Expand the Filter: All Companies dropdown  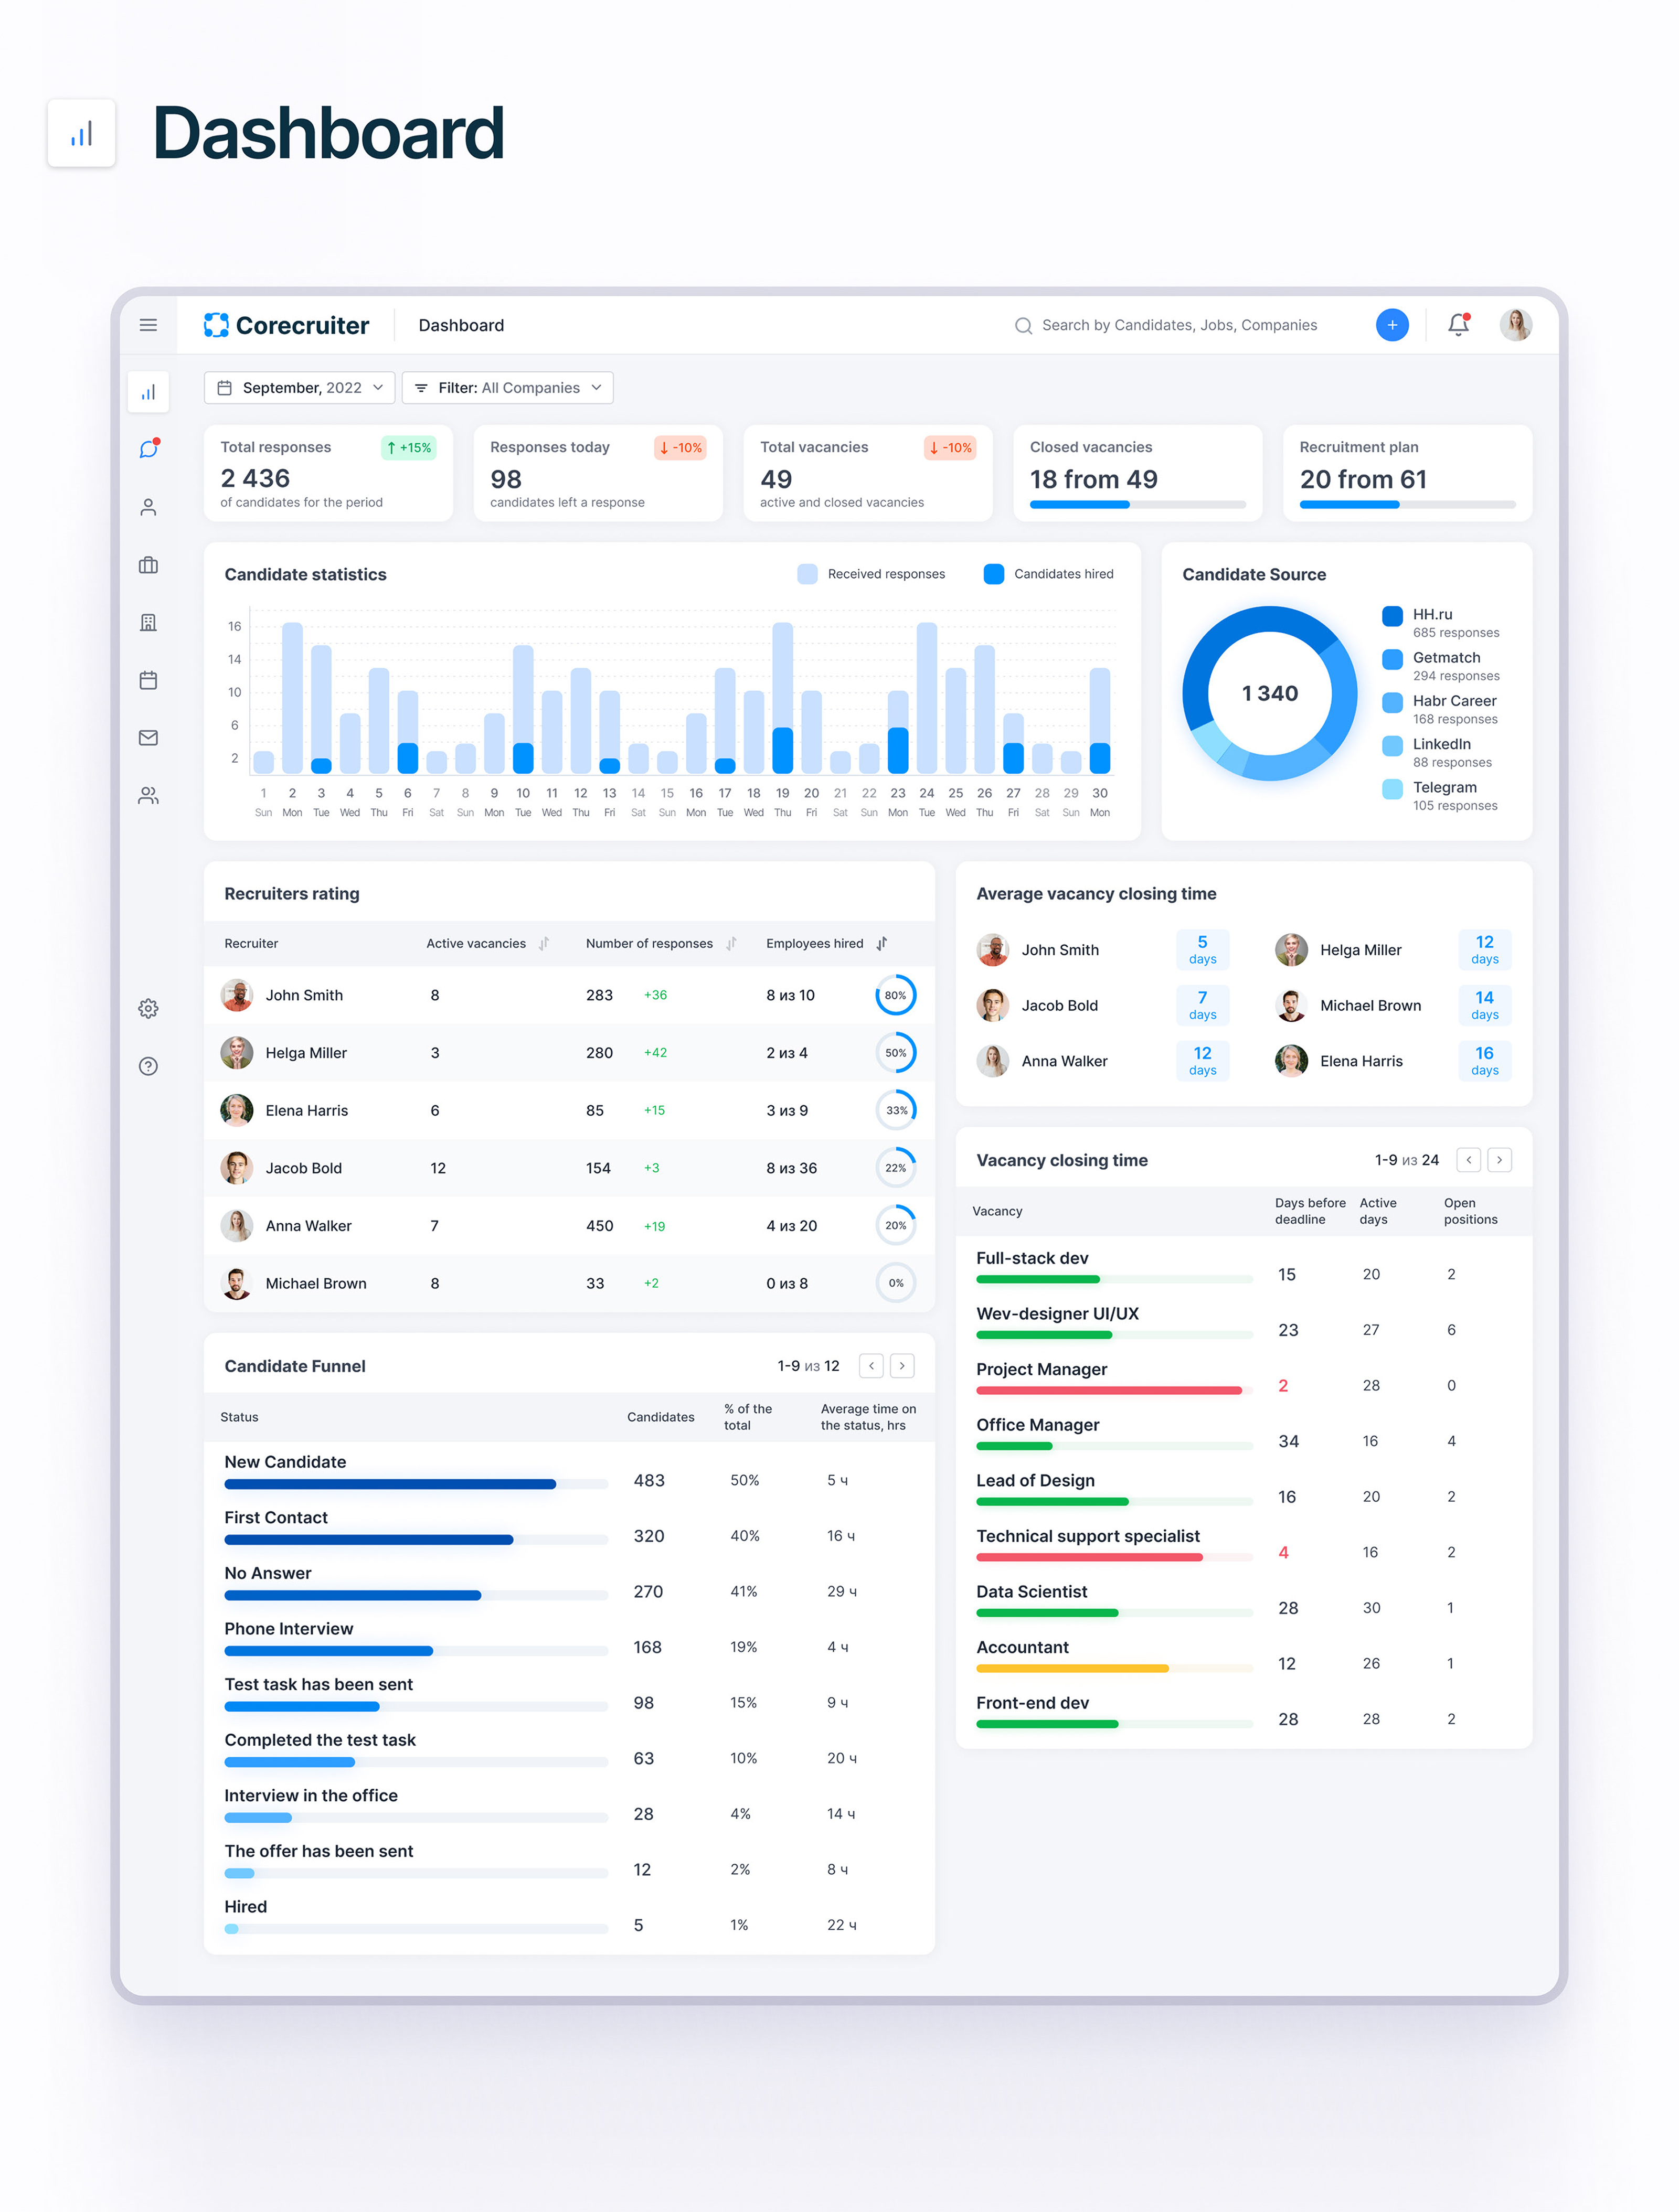508,388
